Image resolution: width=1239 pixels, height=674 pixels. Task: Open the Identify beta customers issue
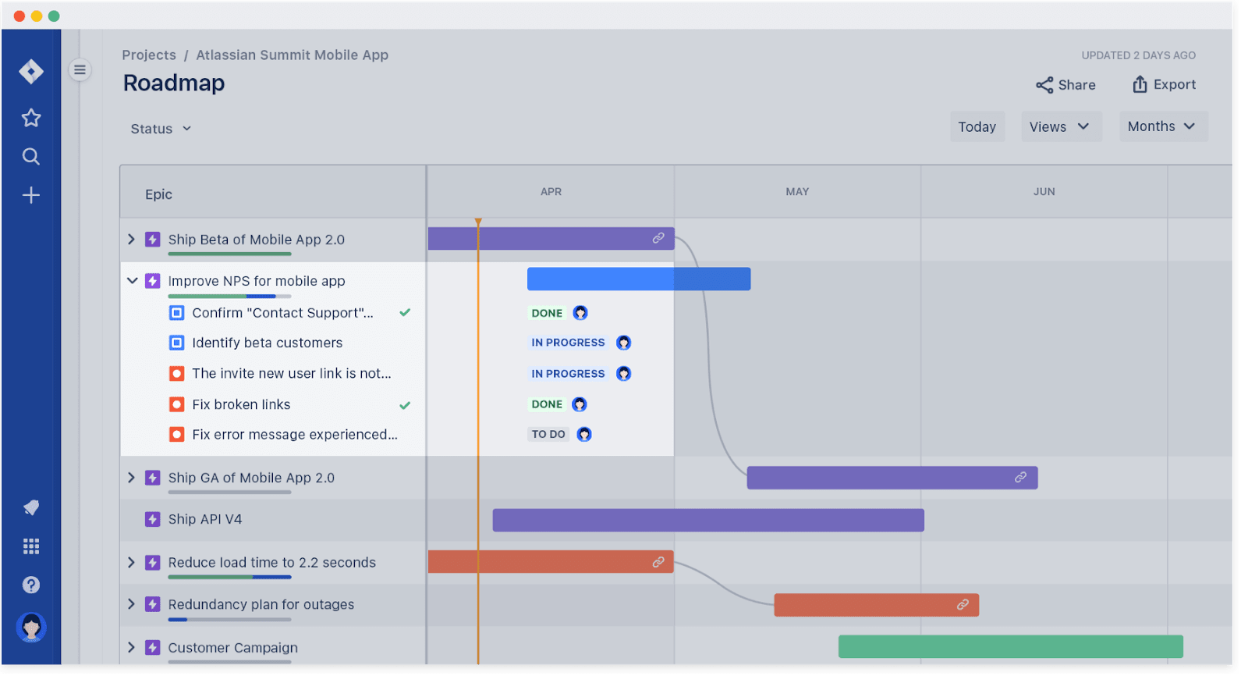click(267, 343)
